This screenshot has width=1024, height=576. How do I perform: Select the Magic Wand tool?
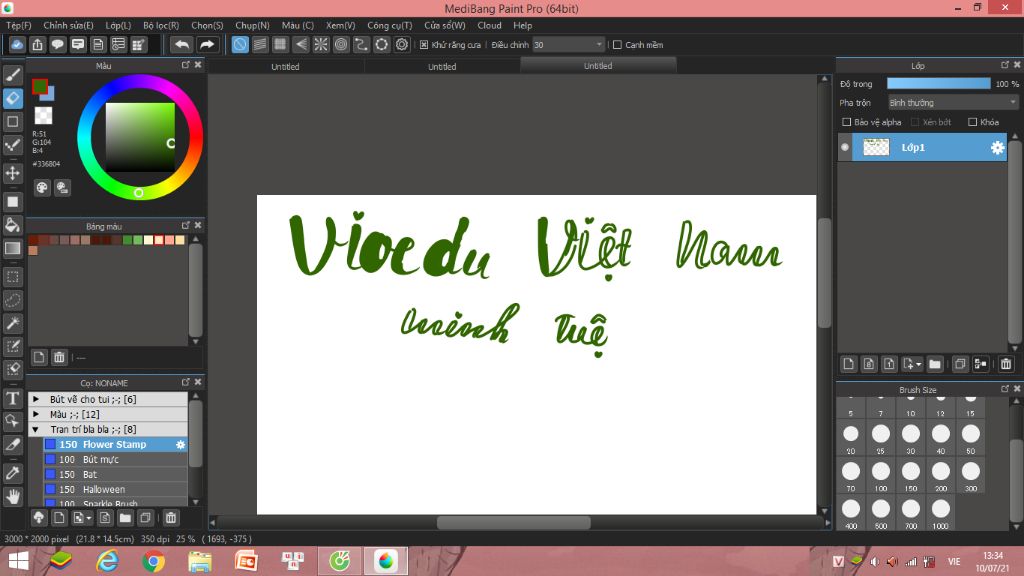click(x=12, y=323)
